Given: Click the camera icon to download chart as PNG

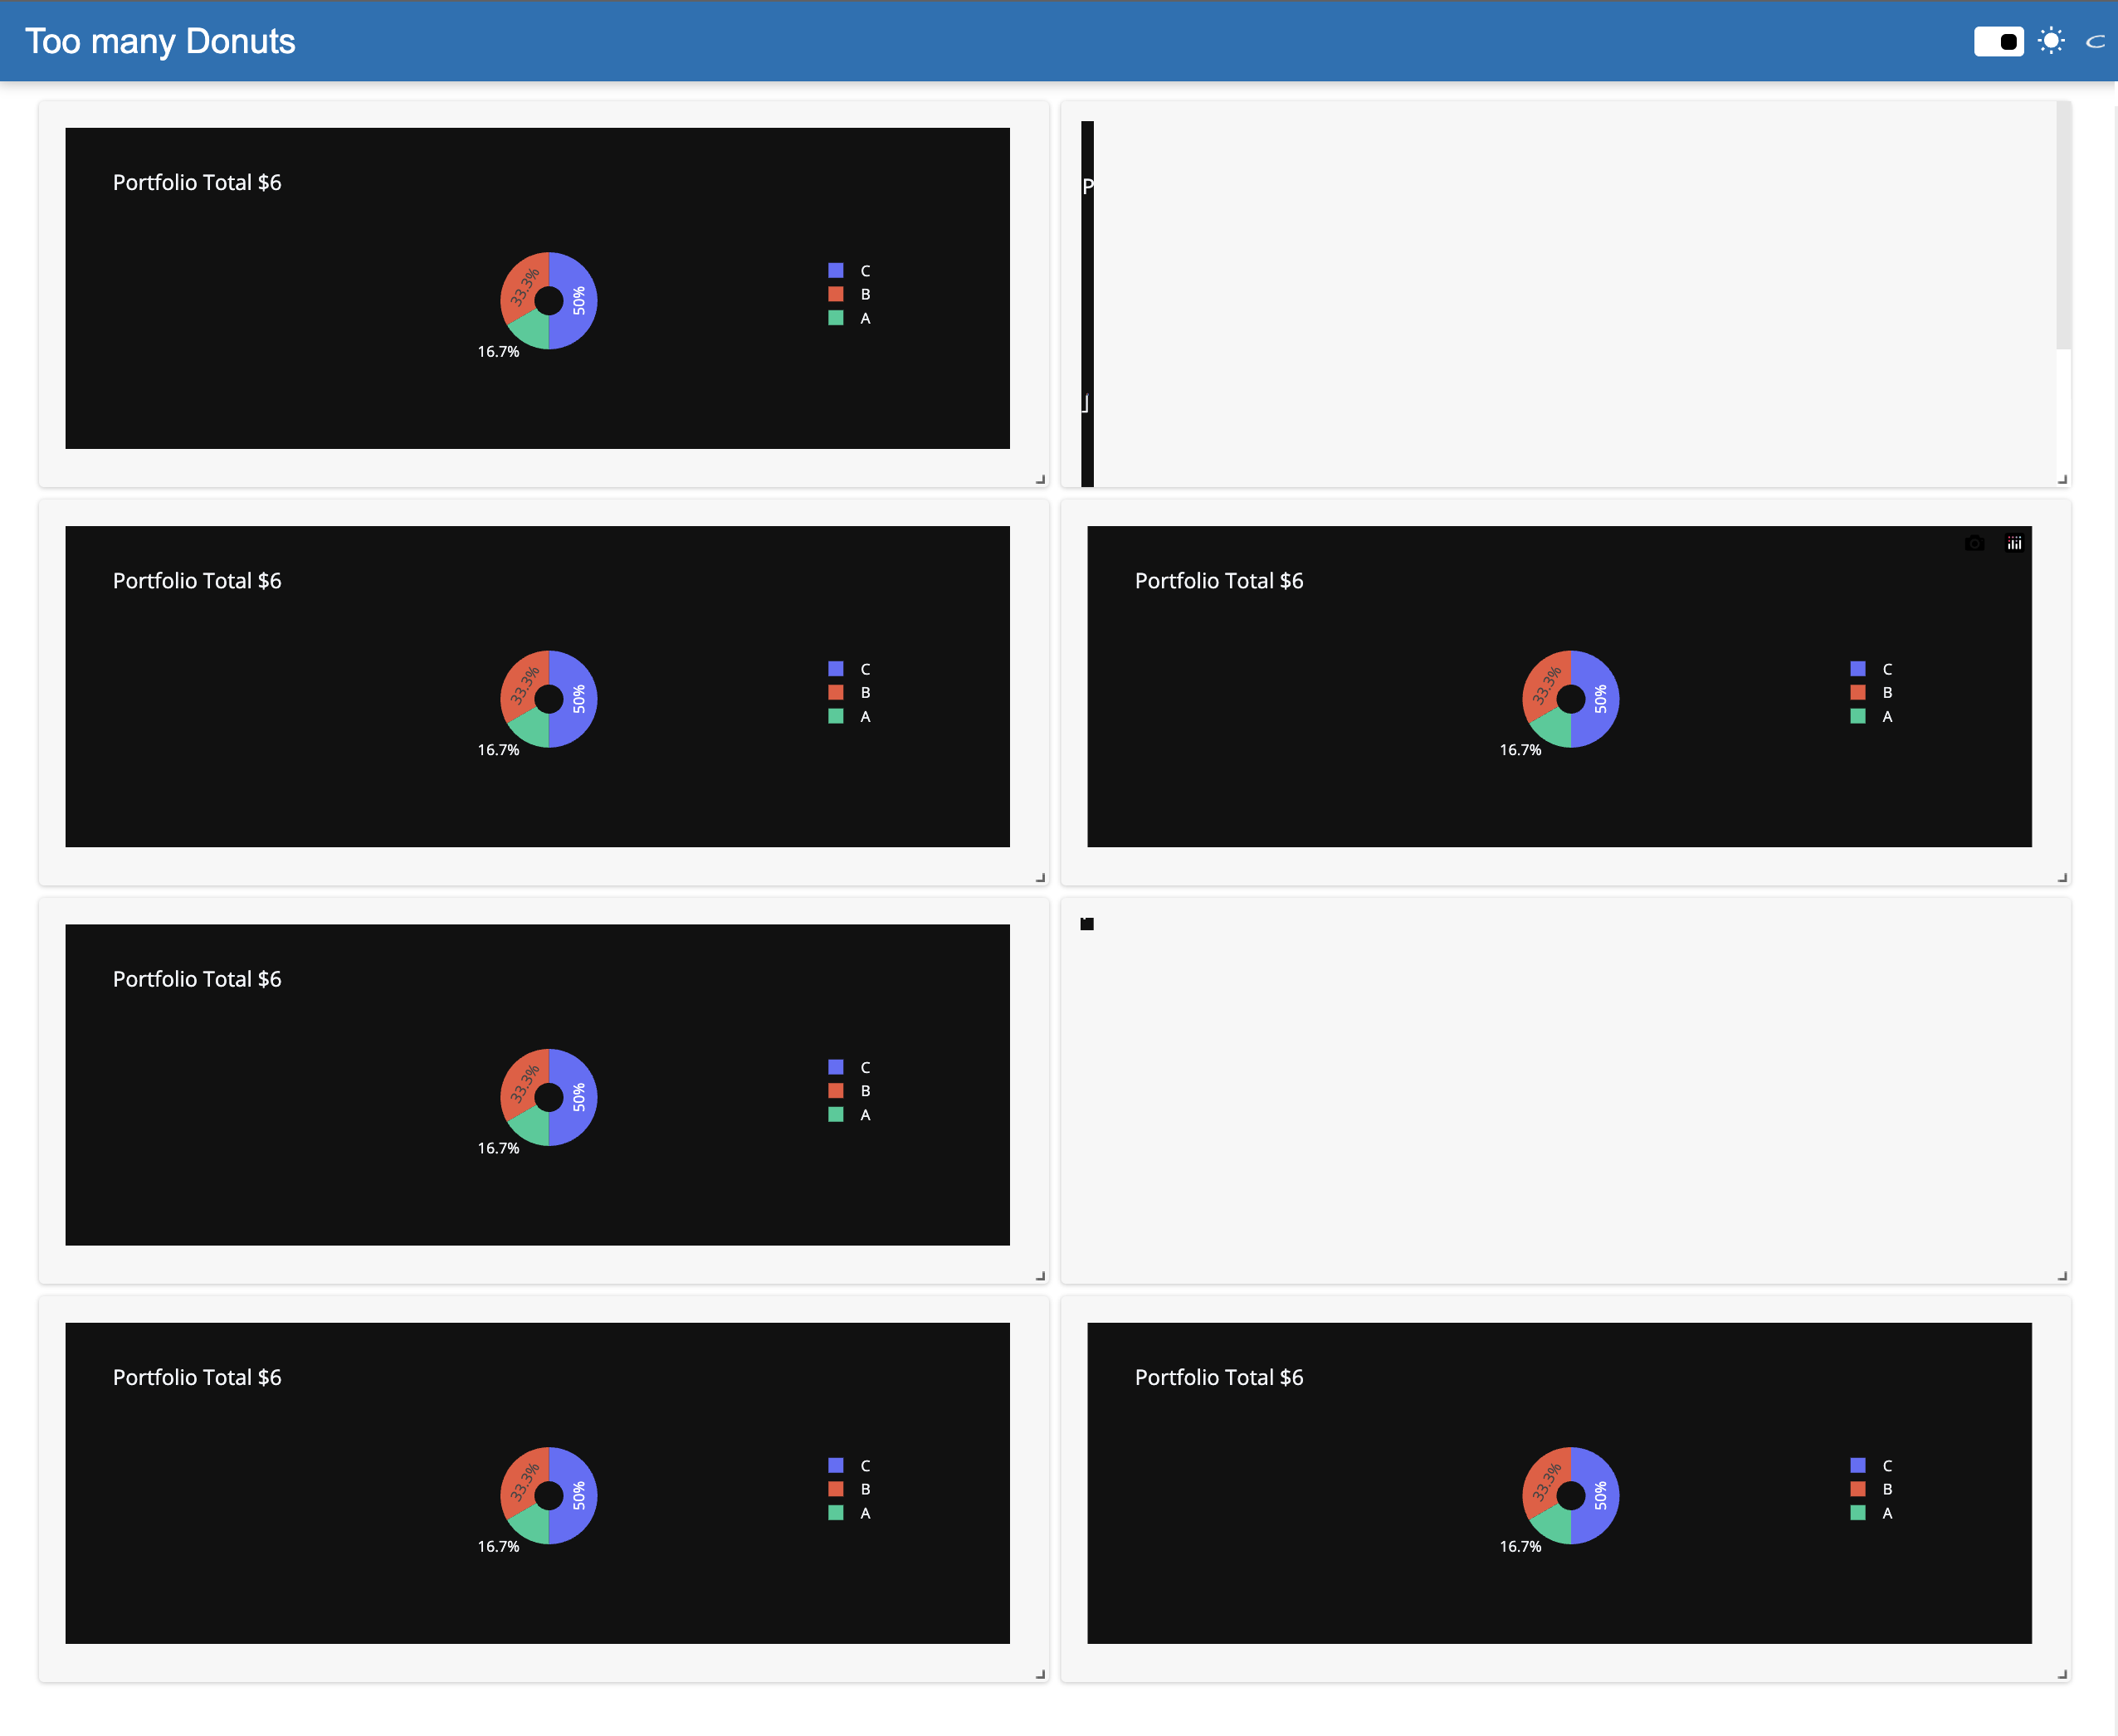Looking at the screenshot, I should pos(1974,543).
